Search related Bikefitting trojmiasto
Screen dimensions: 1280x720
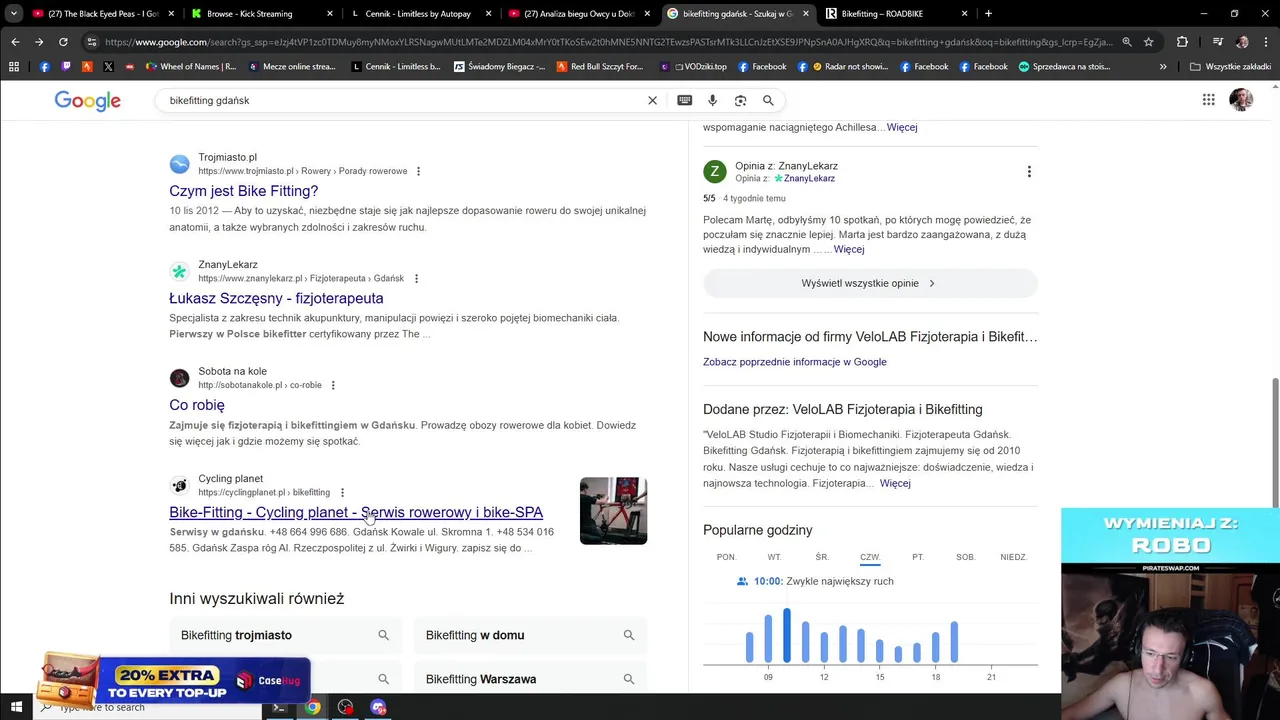tap(285, 635)
